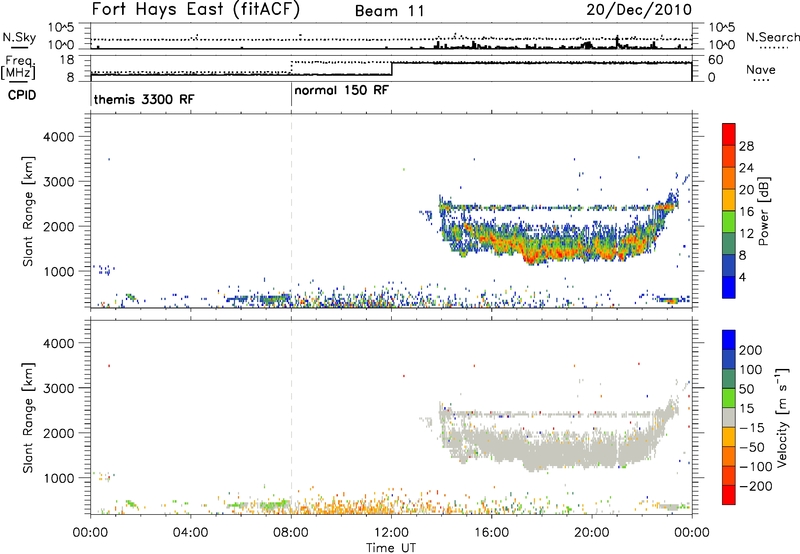Click the 12:00 time axis tick label
The width and height of the screenshot is (800, 554).
tap(391, 533)
